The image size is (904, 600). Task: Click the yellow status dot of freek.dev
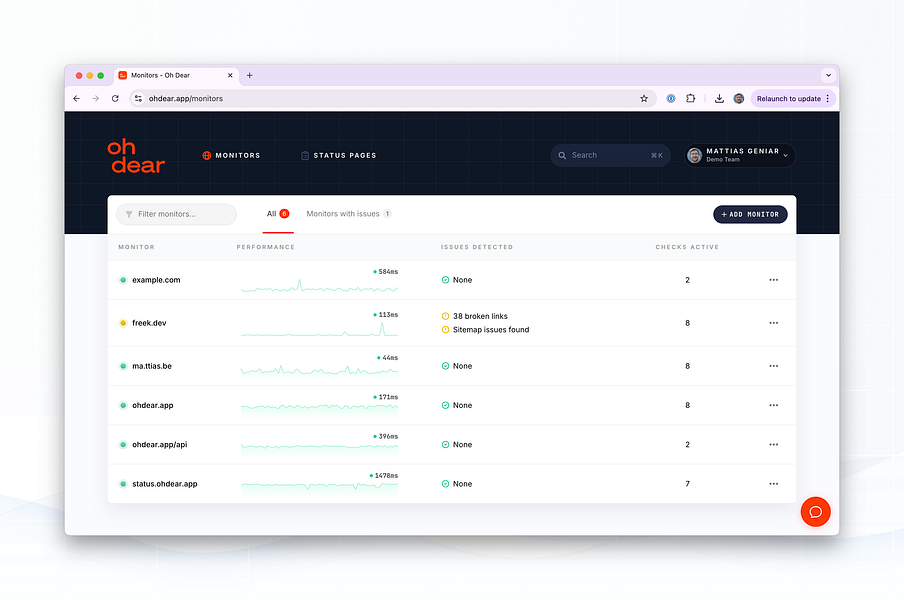(x=123, y=323)
